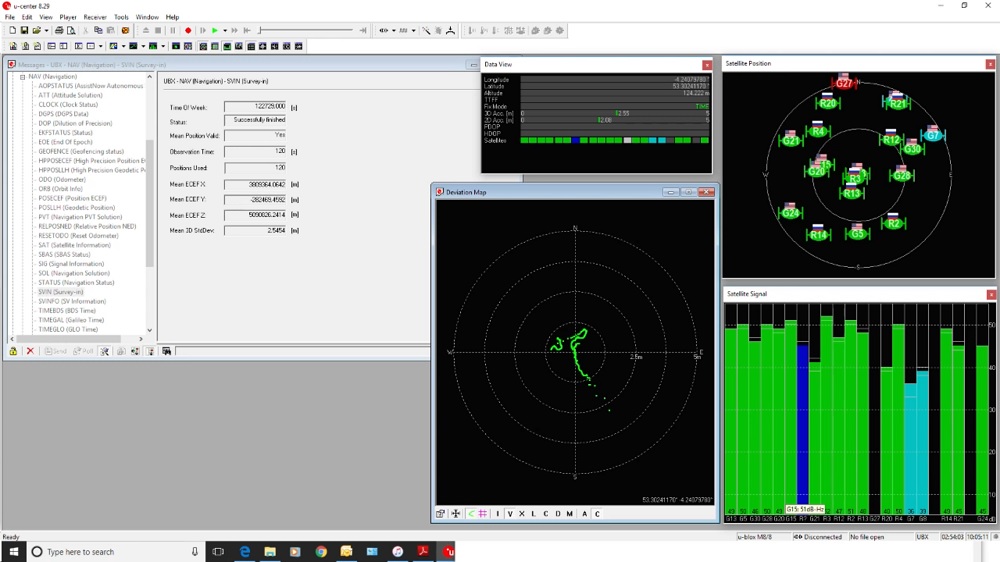Click the Pause player button

[173, 31]
